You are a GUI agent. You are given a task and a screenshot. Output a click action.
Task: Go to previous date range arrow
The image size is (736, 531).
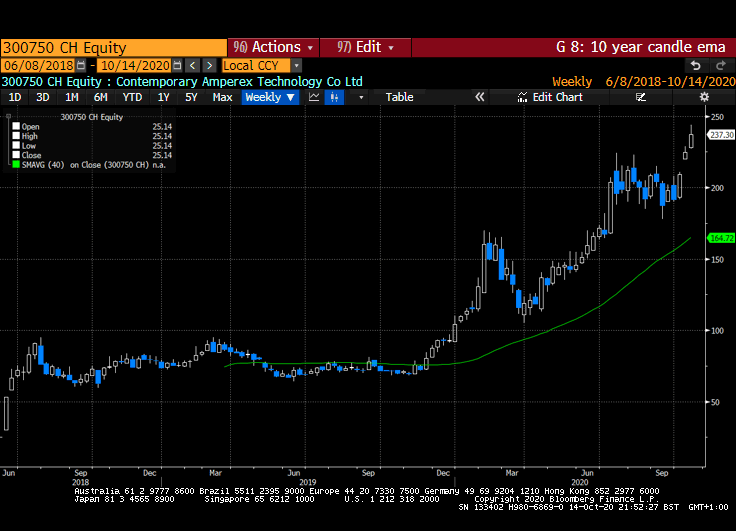[192, 65]
